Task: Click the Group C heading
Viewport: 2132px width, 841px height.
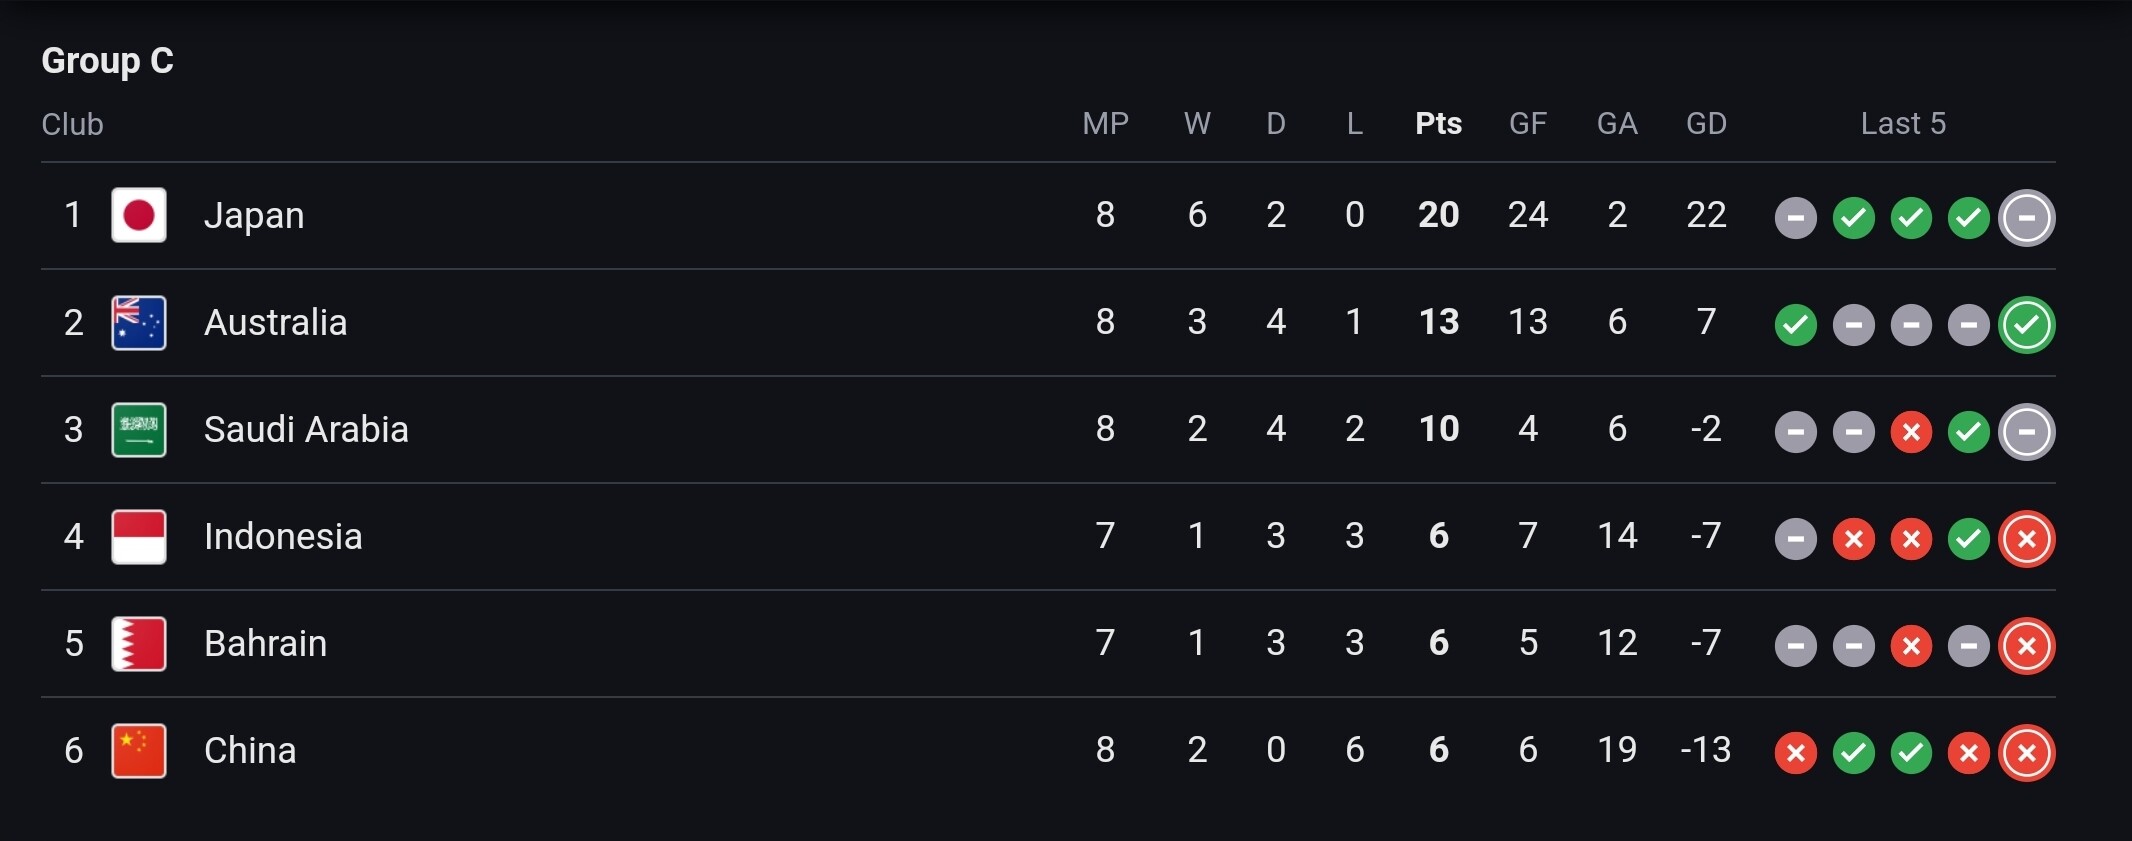Action: point(108,60)
